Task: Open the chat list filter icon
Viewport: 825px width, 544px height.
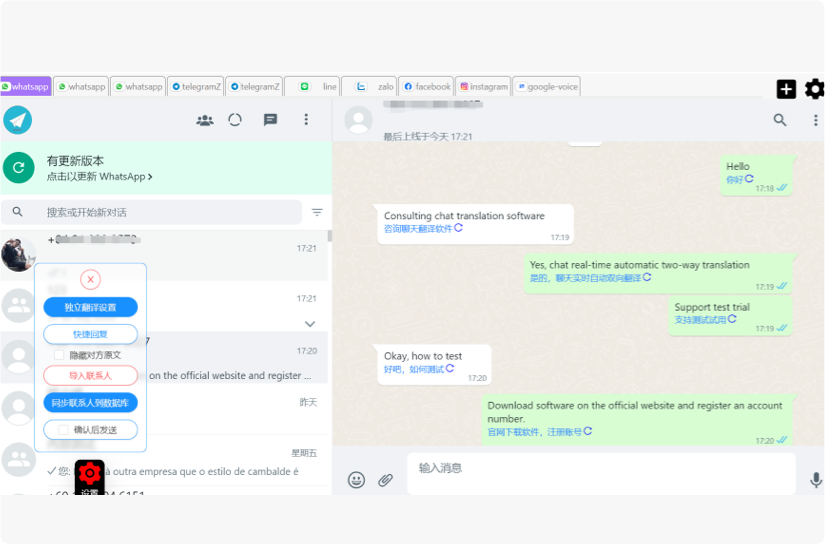Action: click(317, 212)
